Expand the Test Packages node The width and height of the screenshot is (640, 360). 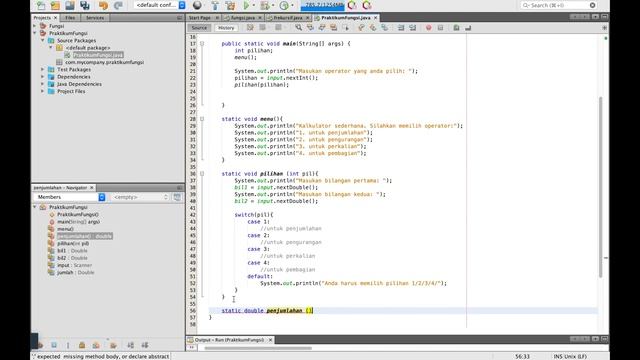42,69
